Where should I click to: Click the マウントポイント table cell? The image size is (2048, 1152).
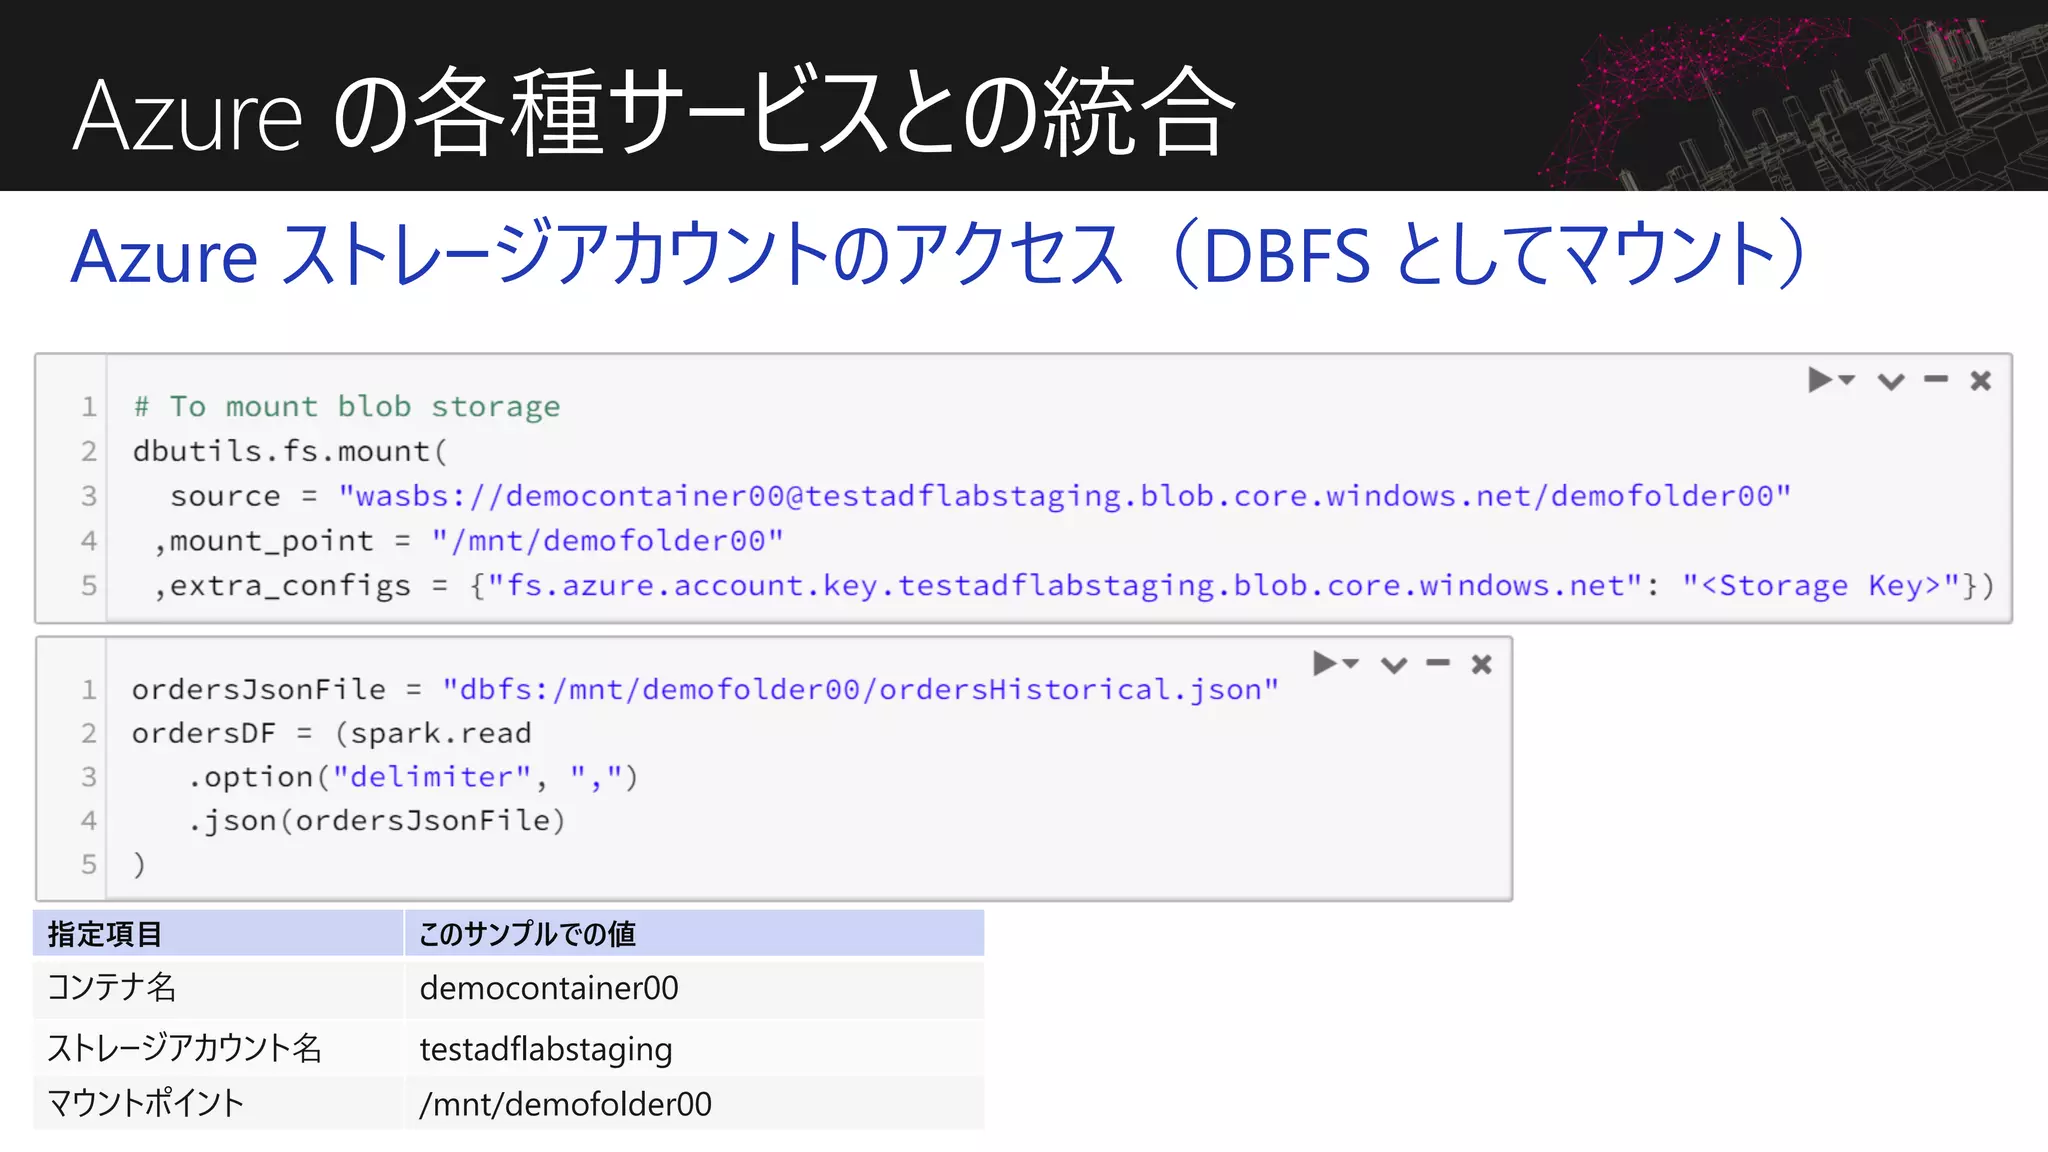218,1103
